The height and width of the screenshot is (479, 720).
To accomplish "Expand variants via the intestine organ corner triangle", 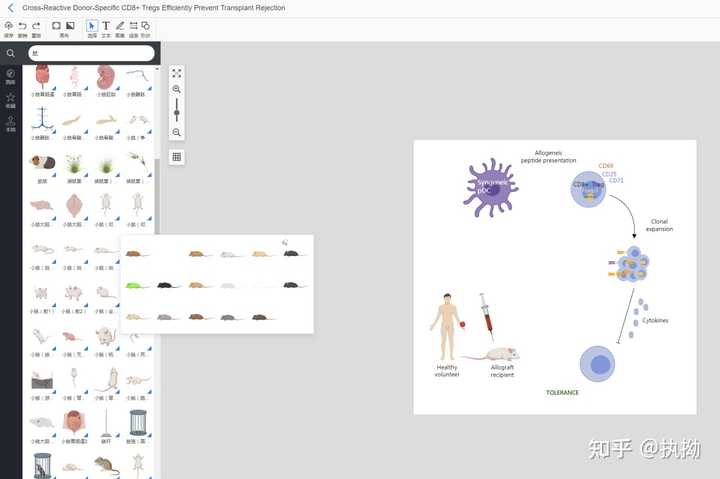I will [86, 434].
